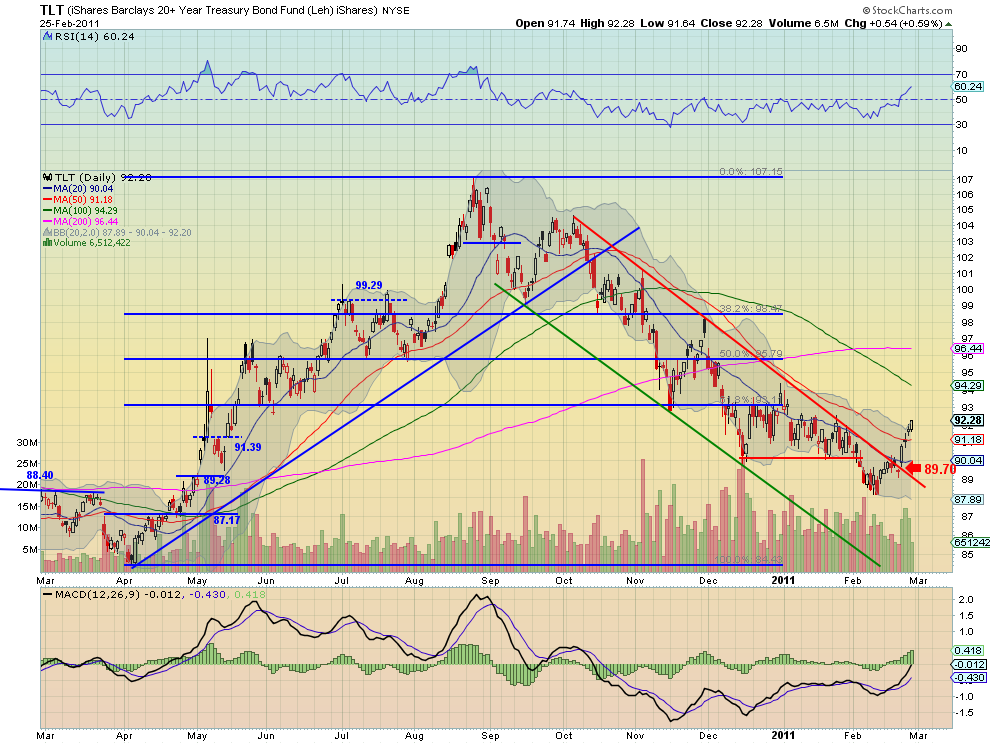Screen dimensions: 990x744
Task: Click the candlestick icon beside TLT (Daily)
Action: [x=48, y=177]
